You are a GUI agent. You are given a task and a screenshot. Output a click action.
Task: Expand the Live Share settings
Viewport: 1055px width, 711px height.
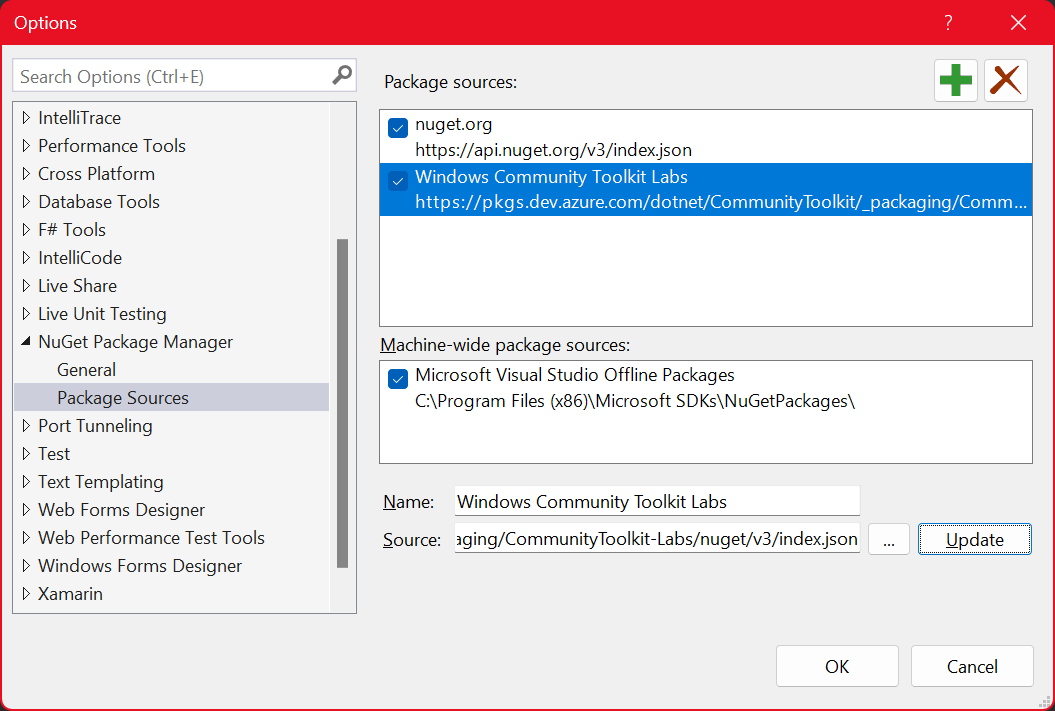point(25,285)
